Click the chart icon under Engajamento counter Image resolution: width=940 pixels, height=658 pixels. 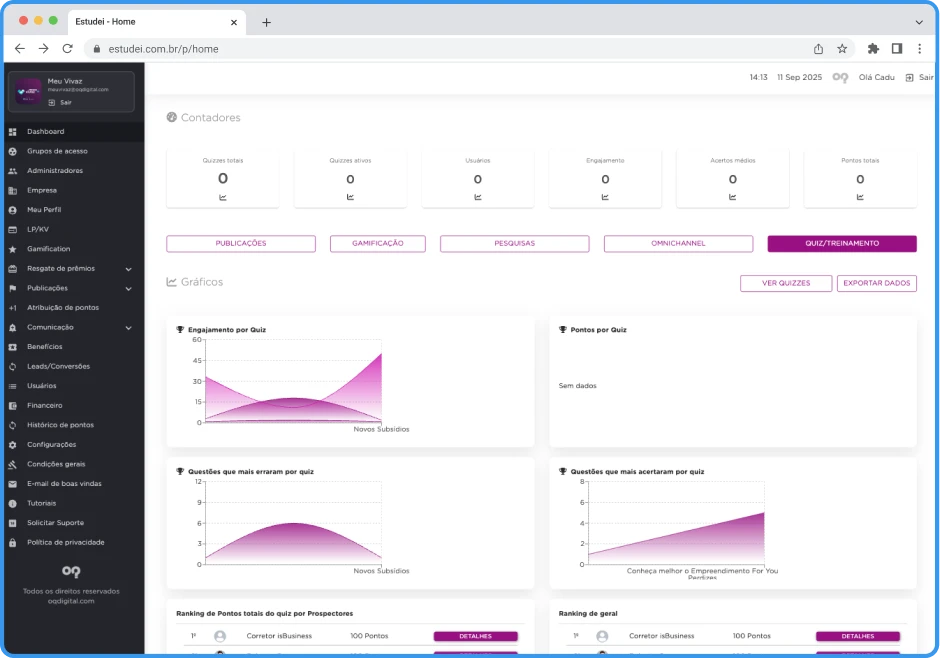[605, 197]
